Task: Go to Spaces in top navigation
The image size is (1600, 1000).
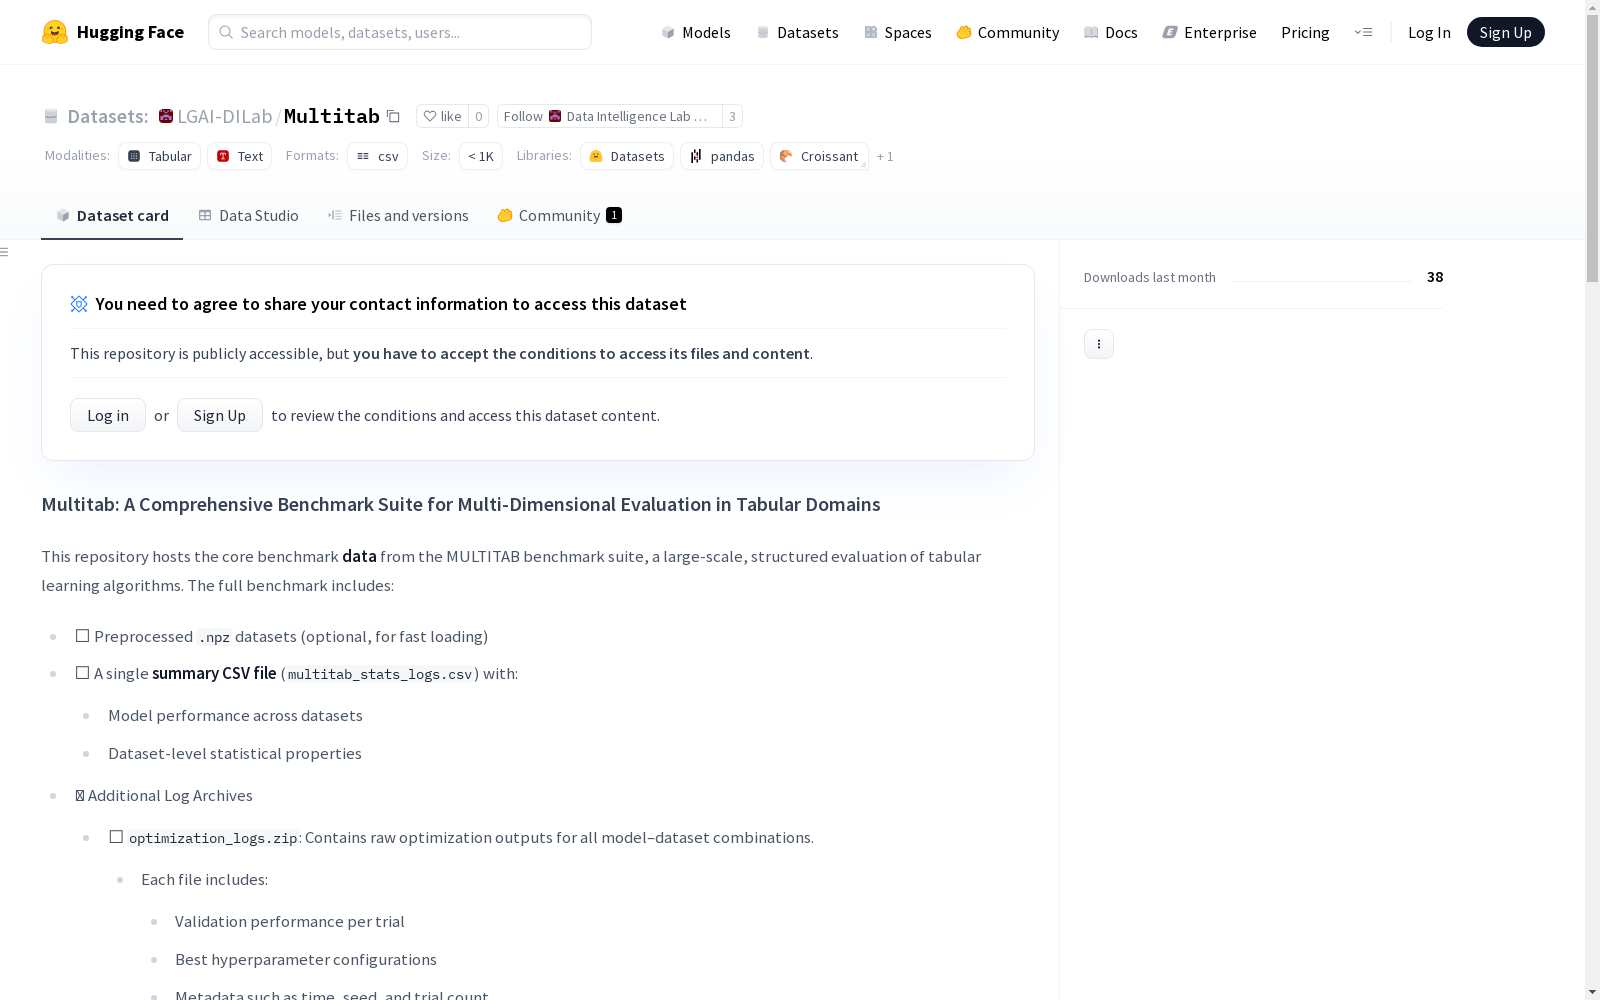Action: [x=898, y=32]
